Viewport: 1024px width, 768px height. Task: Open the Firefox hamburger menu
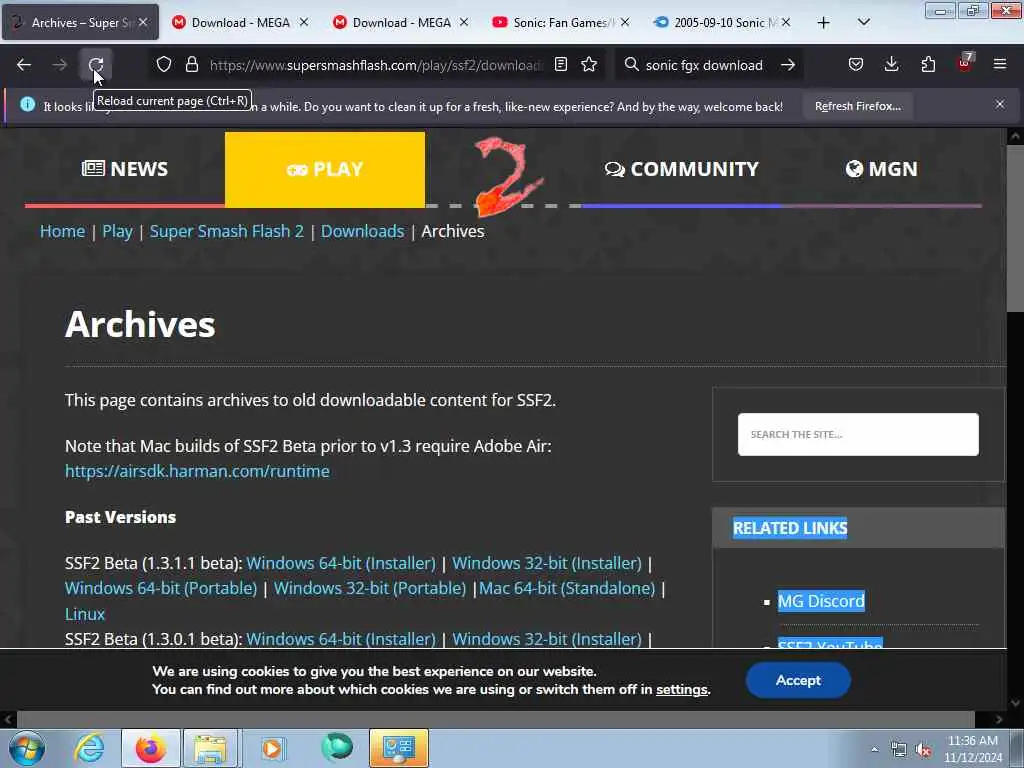(1000, 65)
